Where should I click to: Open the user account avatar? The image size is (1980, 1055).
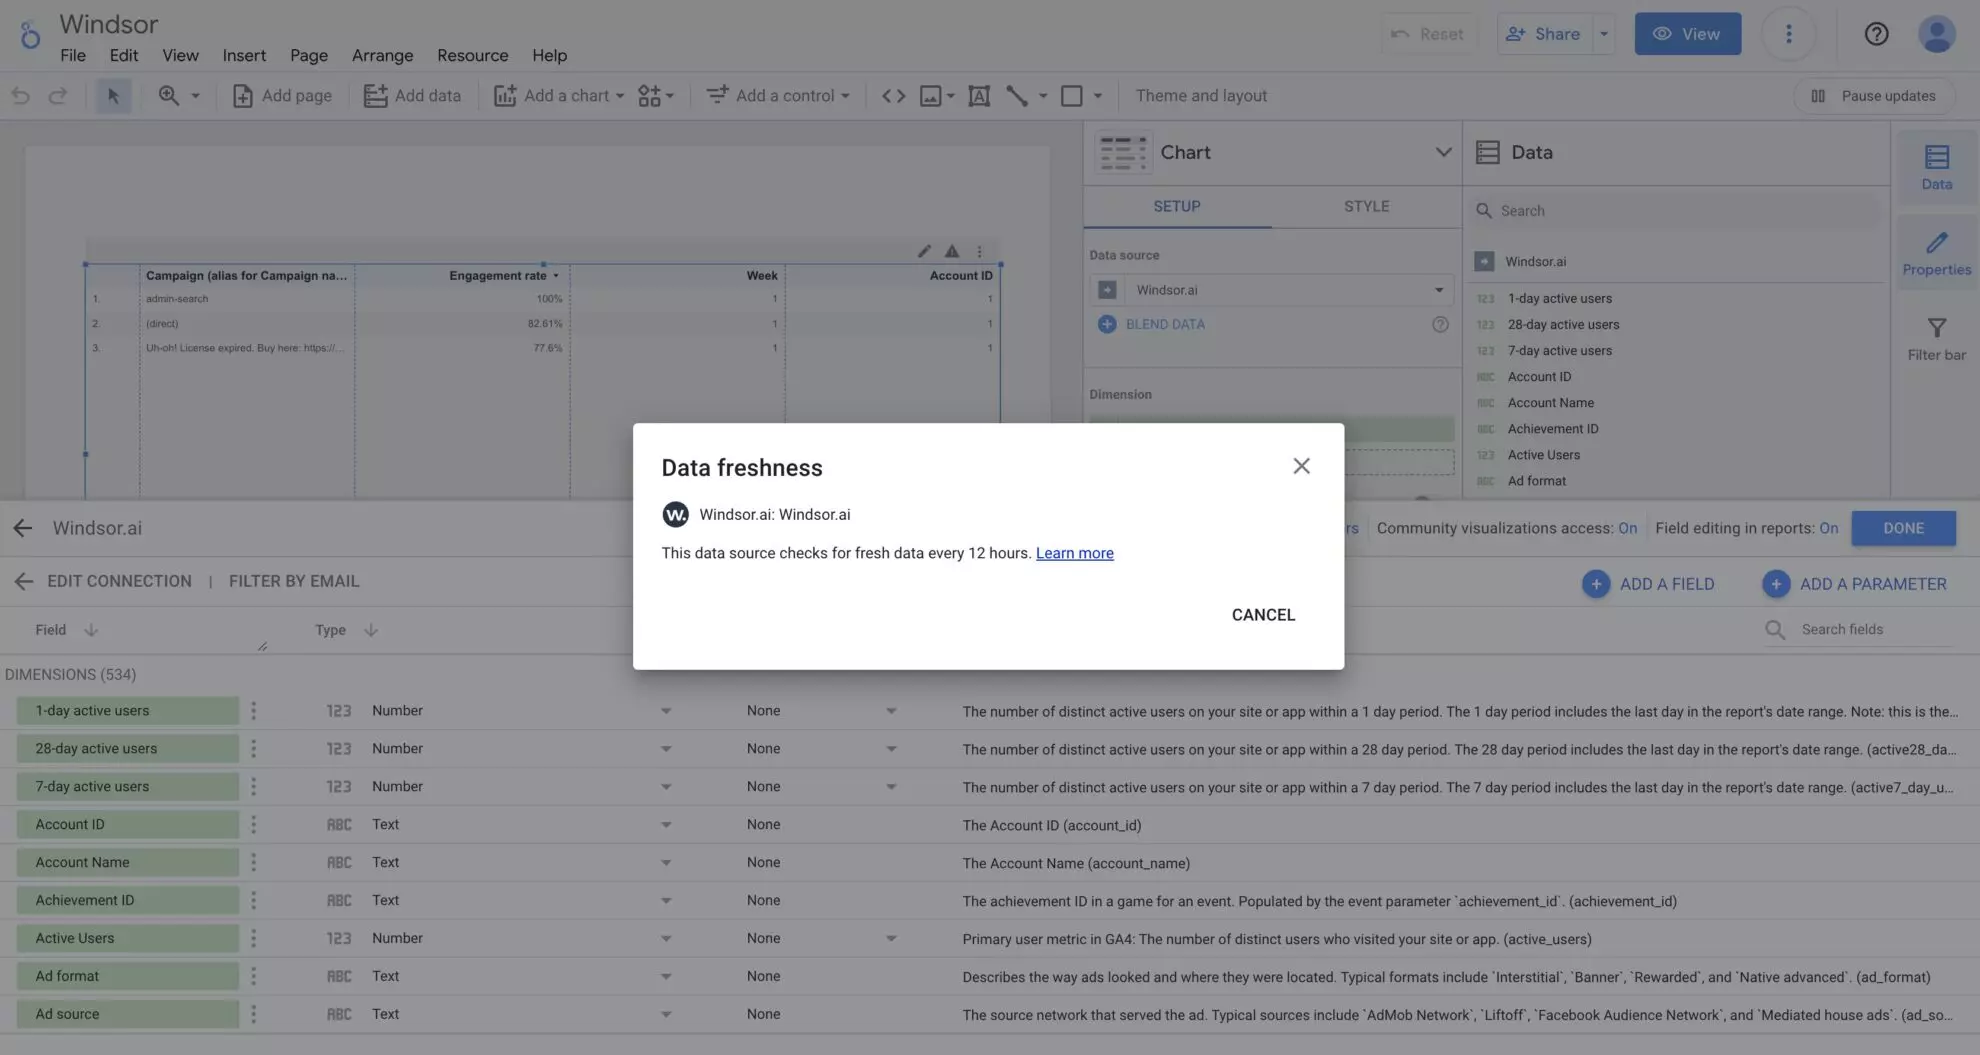point(1936,34)
